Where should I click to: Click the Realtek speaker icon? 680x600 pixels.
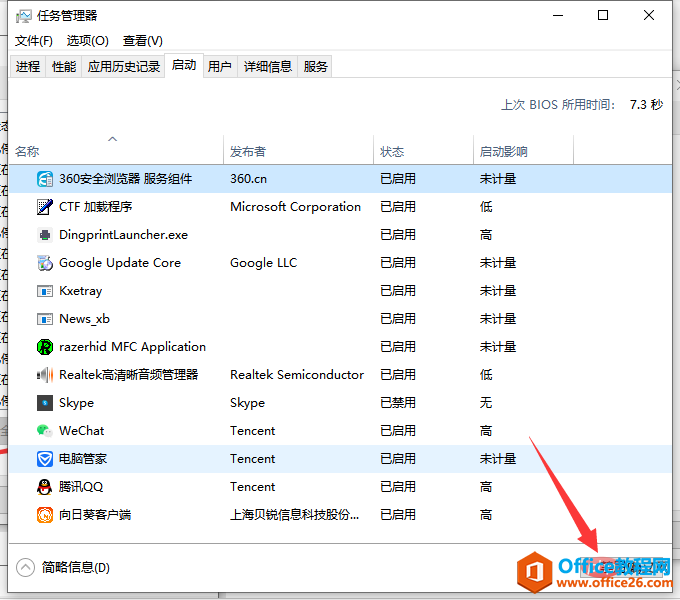coord(45,375)
